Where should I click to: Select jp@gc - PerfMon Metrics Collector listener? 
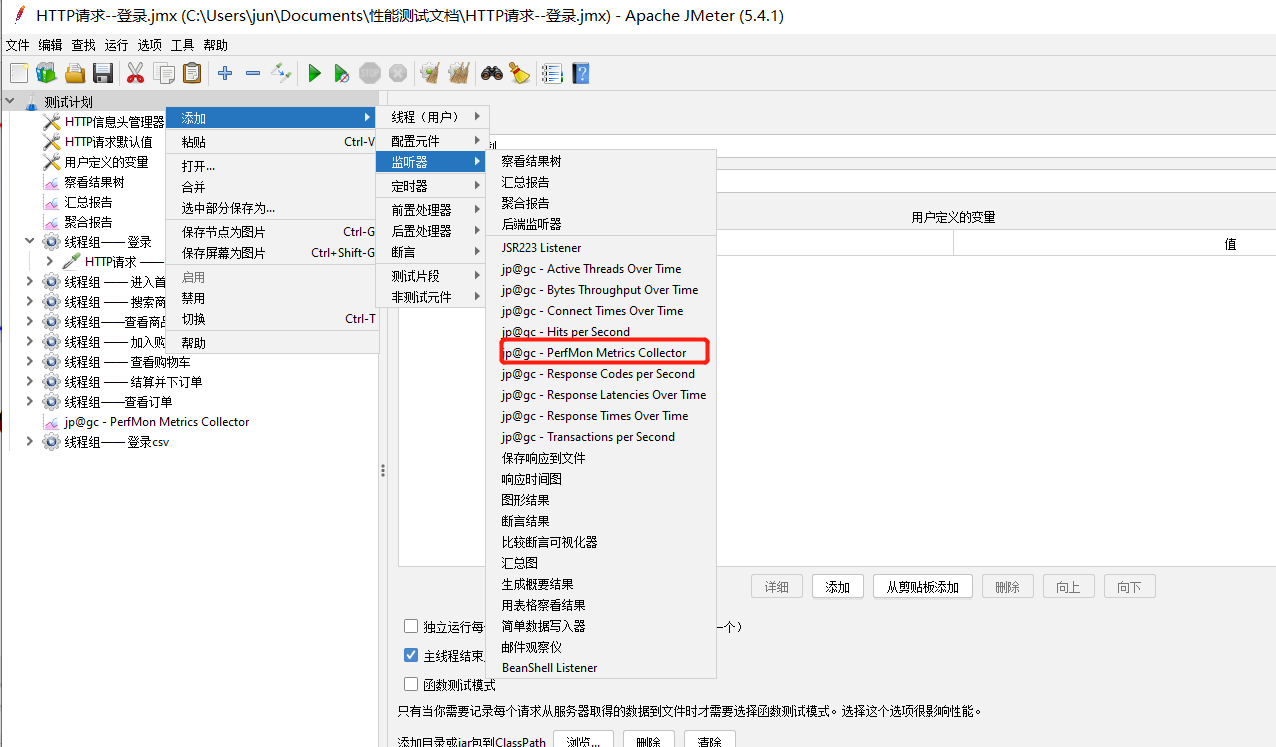coord(601,353)
